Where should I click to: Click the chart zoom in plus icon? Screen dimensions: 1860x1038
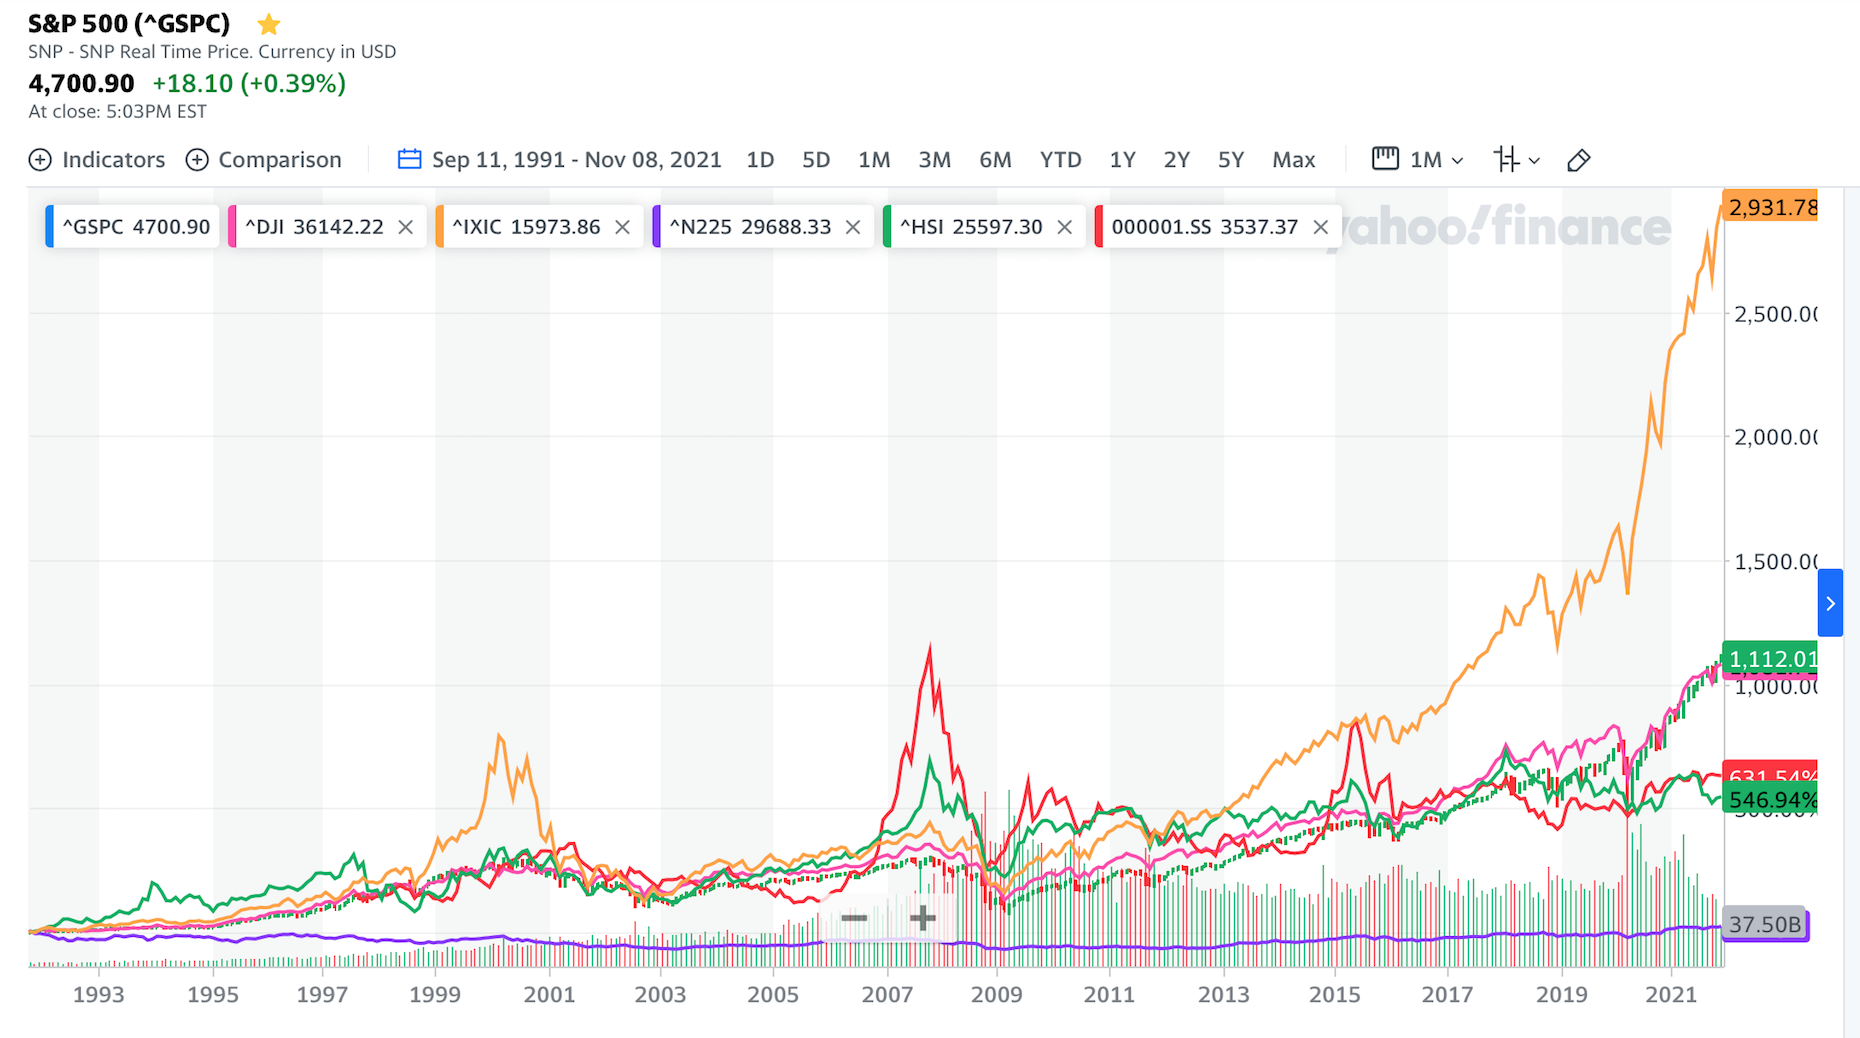[x=922, y=918]
